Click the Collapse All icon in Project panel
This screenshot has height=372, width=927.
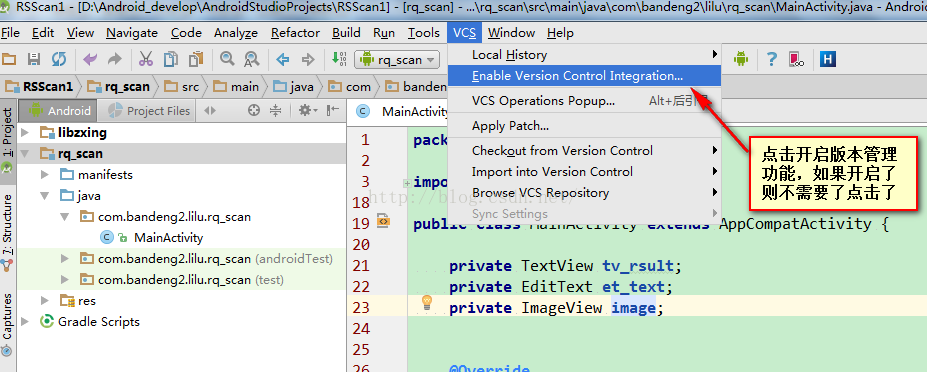tap(275, 111)
